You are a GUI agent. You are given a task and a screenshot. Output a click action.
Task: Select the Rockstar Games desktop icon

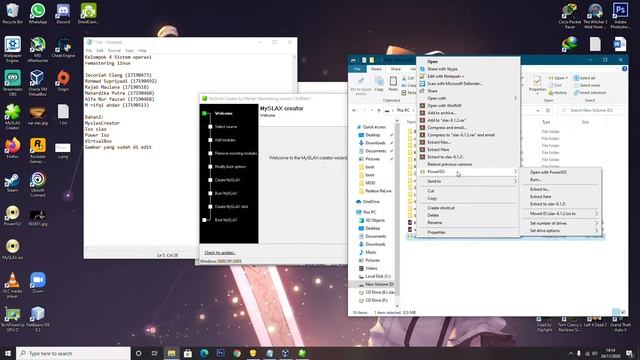(38, 150)
